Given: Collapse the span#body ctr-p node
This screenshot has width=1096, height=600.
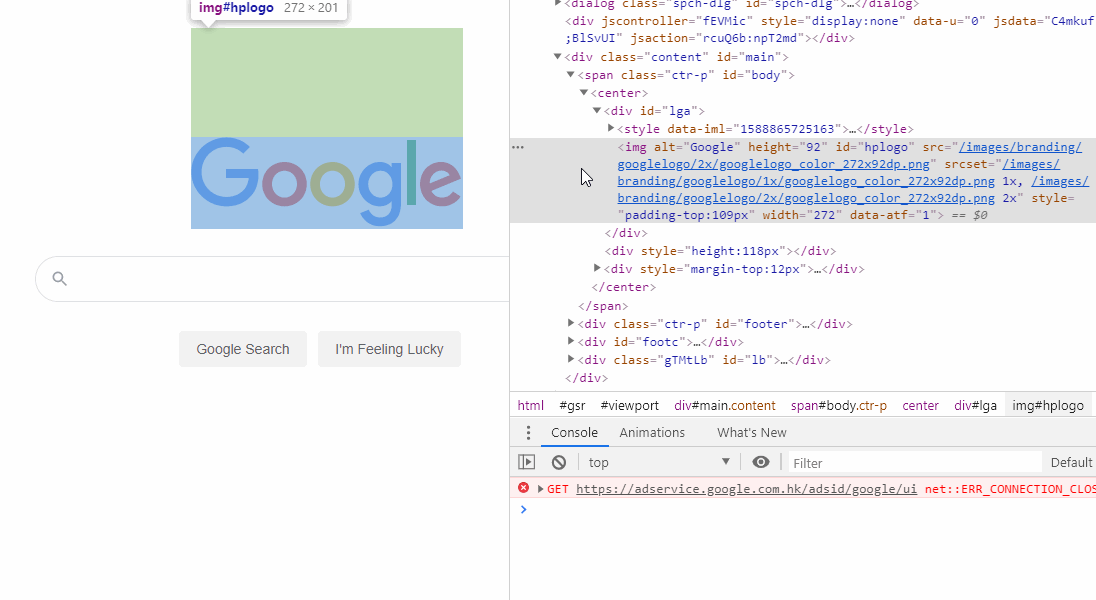Looking at the screenshot, I should click(x=570, y=75).
